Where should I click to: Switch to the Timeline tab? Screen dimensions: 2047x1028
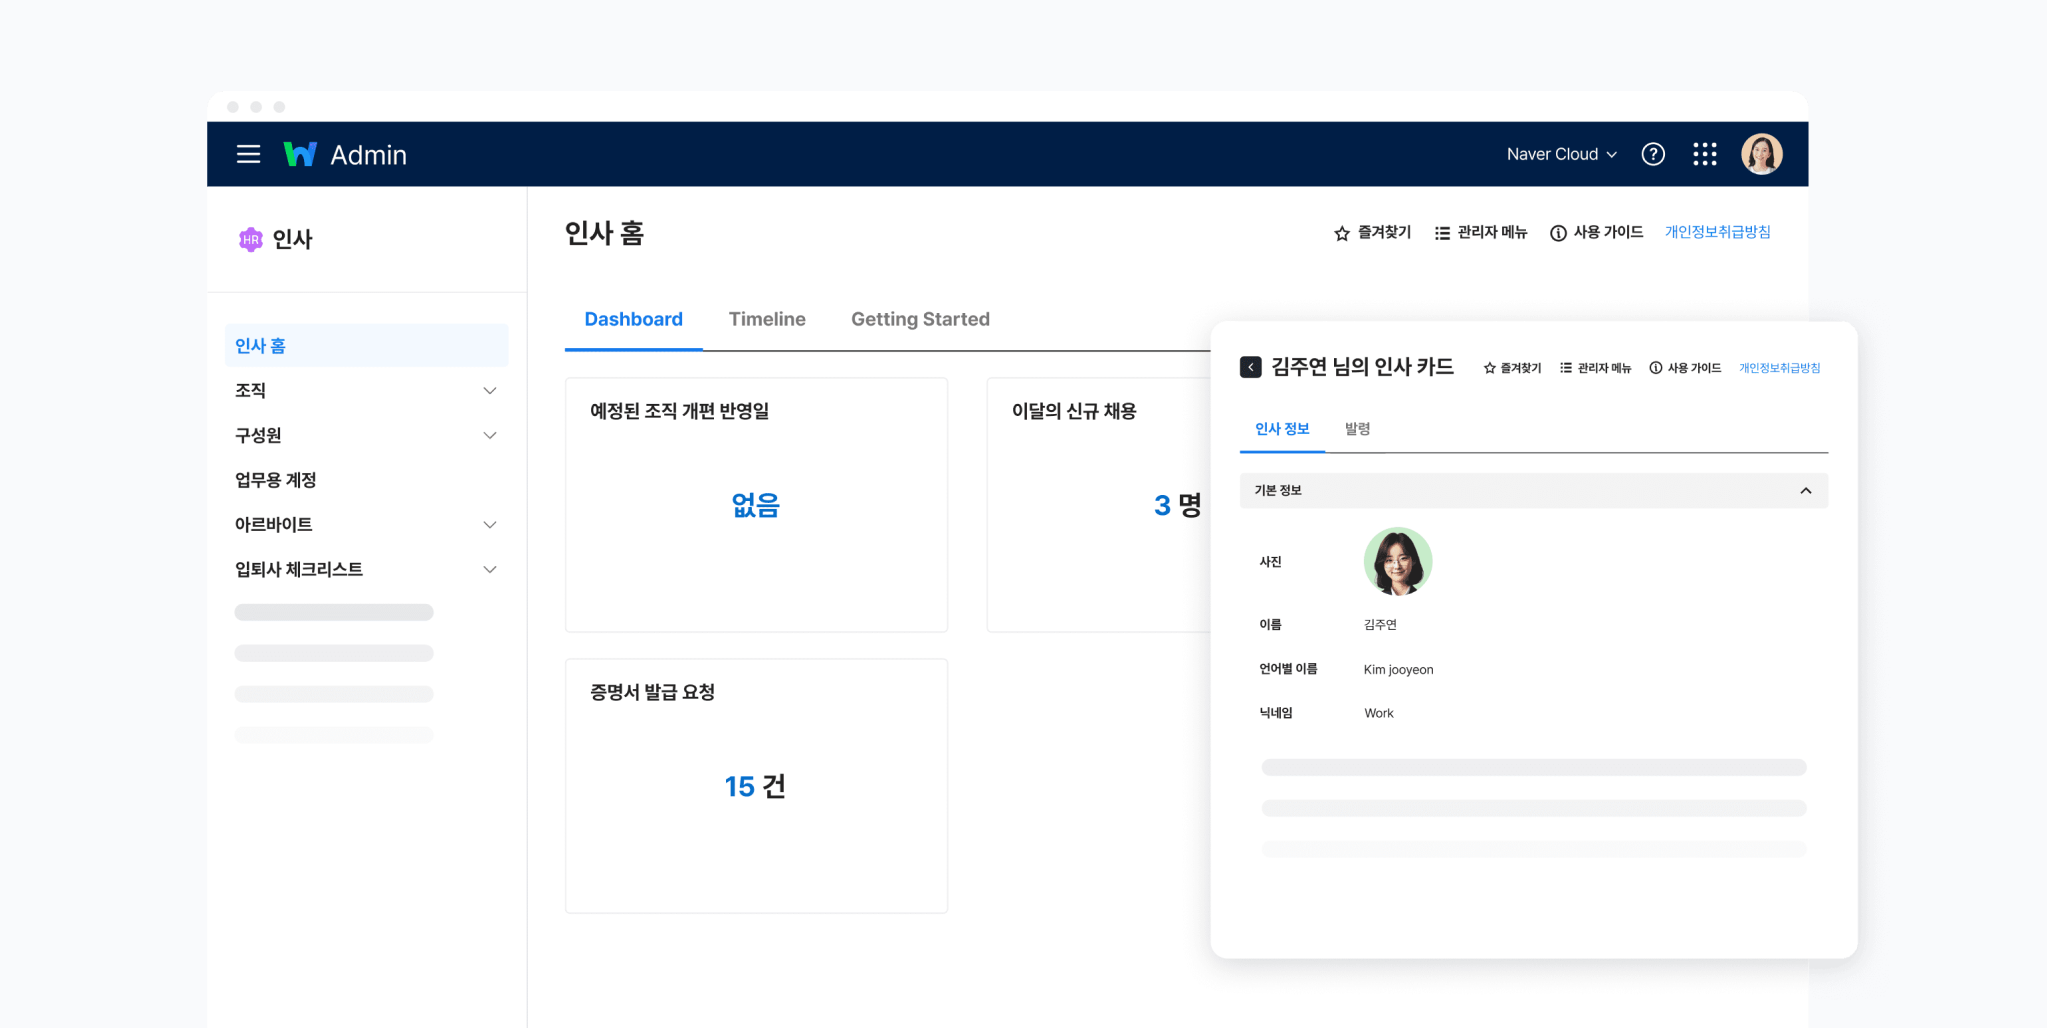767,319
